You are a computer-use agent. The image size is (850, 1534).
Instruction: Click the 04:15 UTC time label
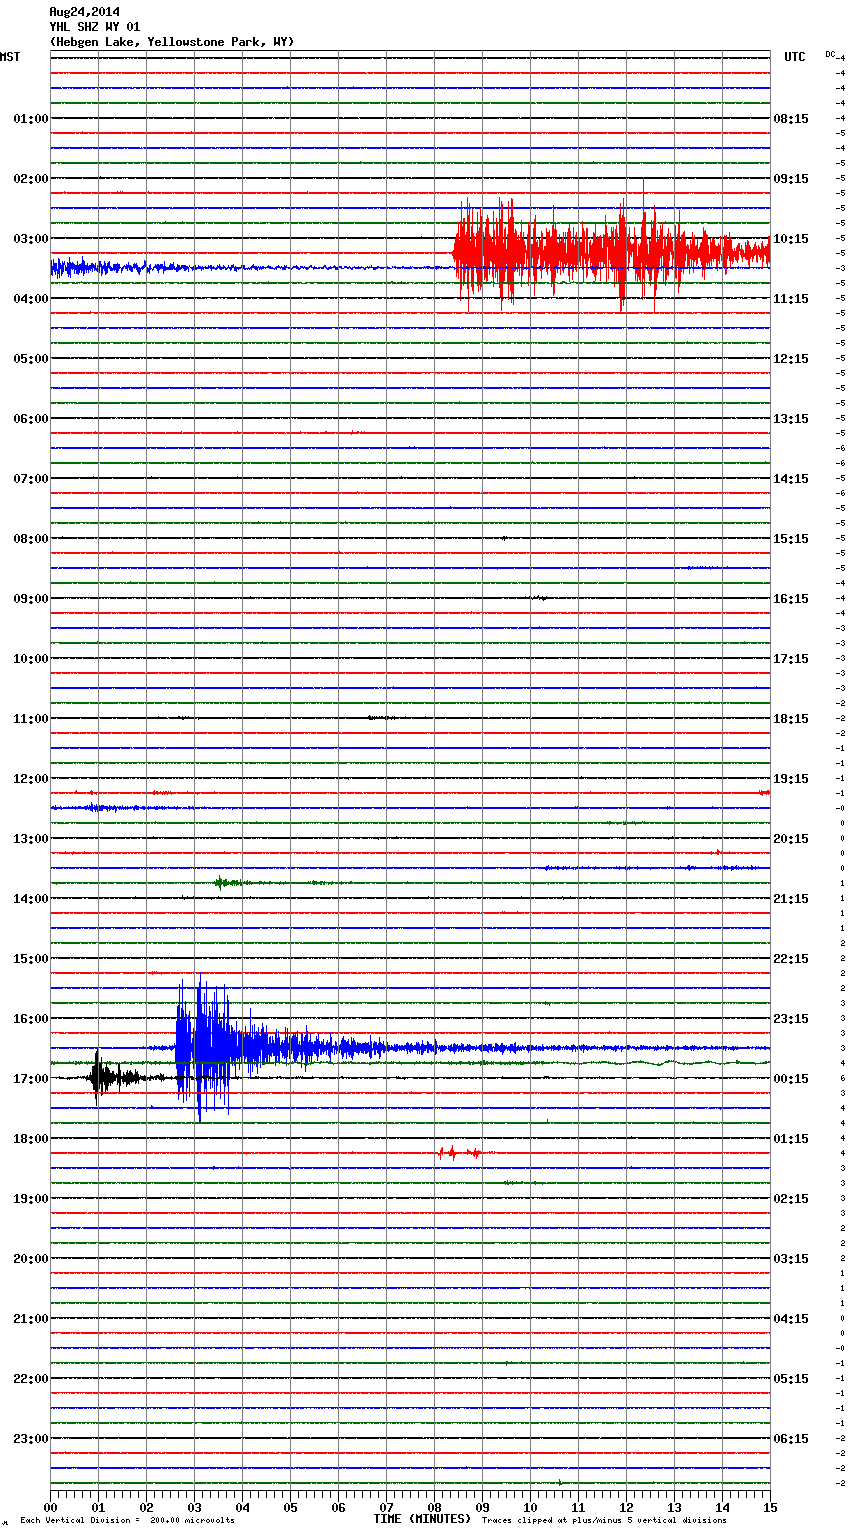click(791, 1319)
